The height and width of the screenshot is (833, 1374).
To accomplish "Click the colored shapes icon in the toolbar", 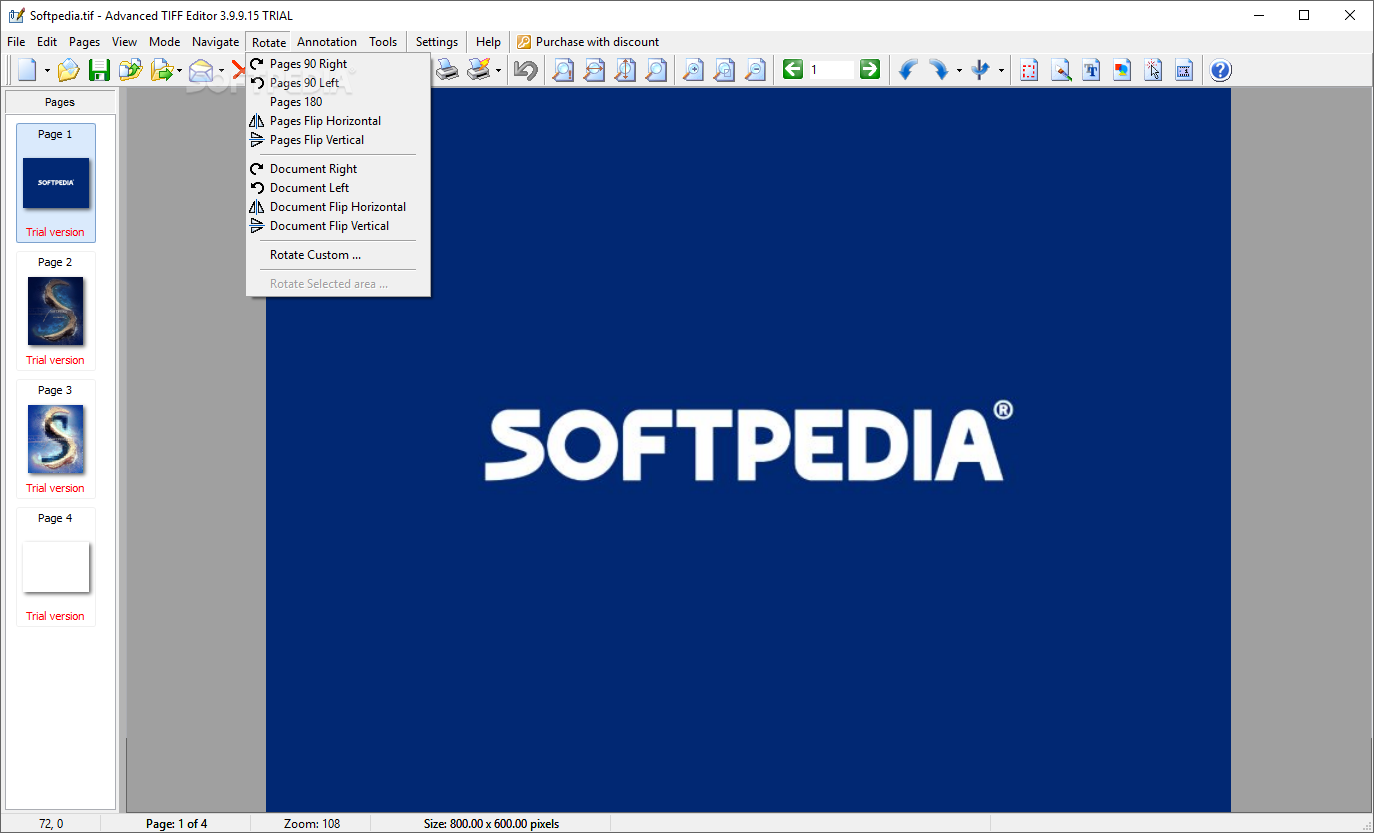I will (1122, 70).
